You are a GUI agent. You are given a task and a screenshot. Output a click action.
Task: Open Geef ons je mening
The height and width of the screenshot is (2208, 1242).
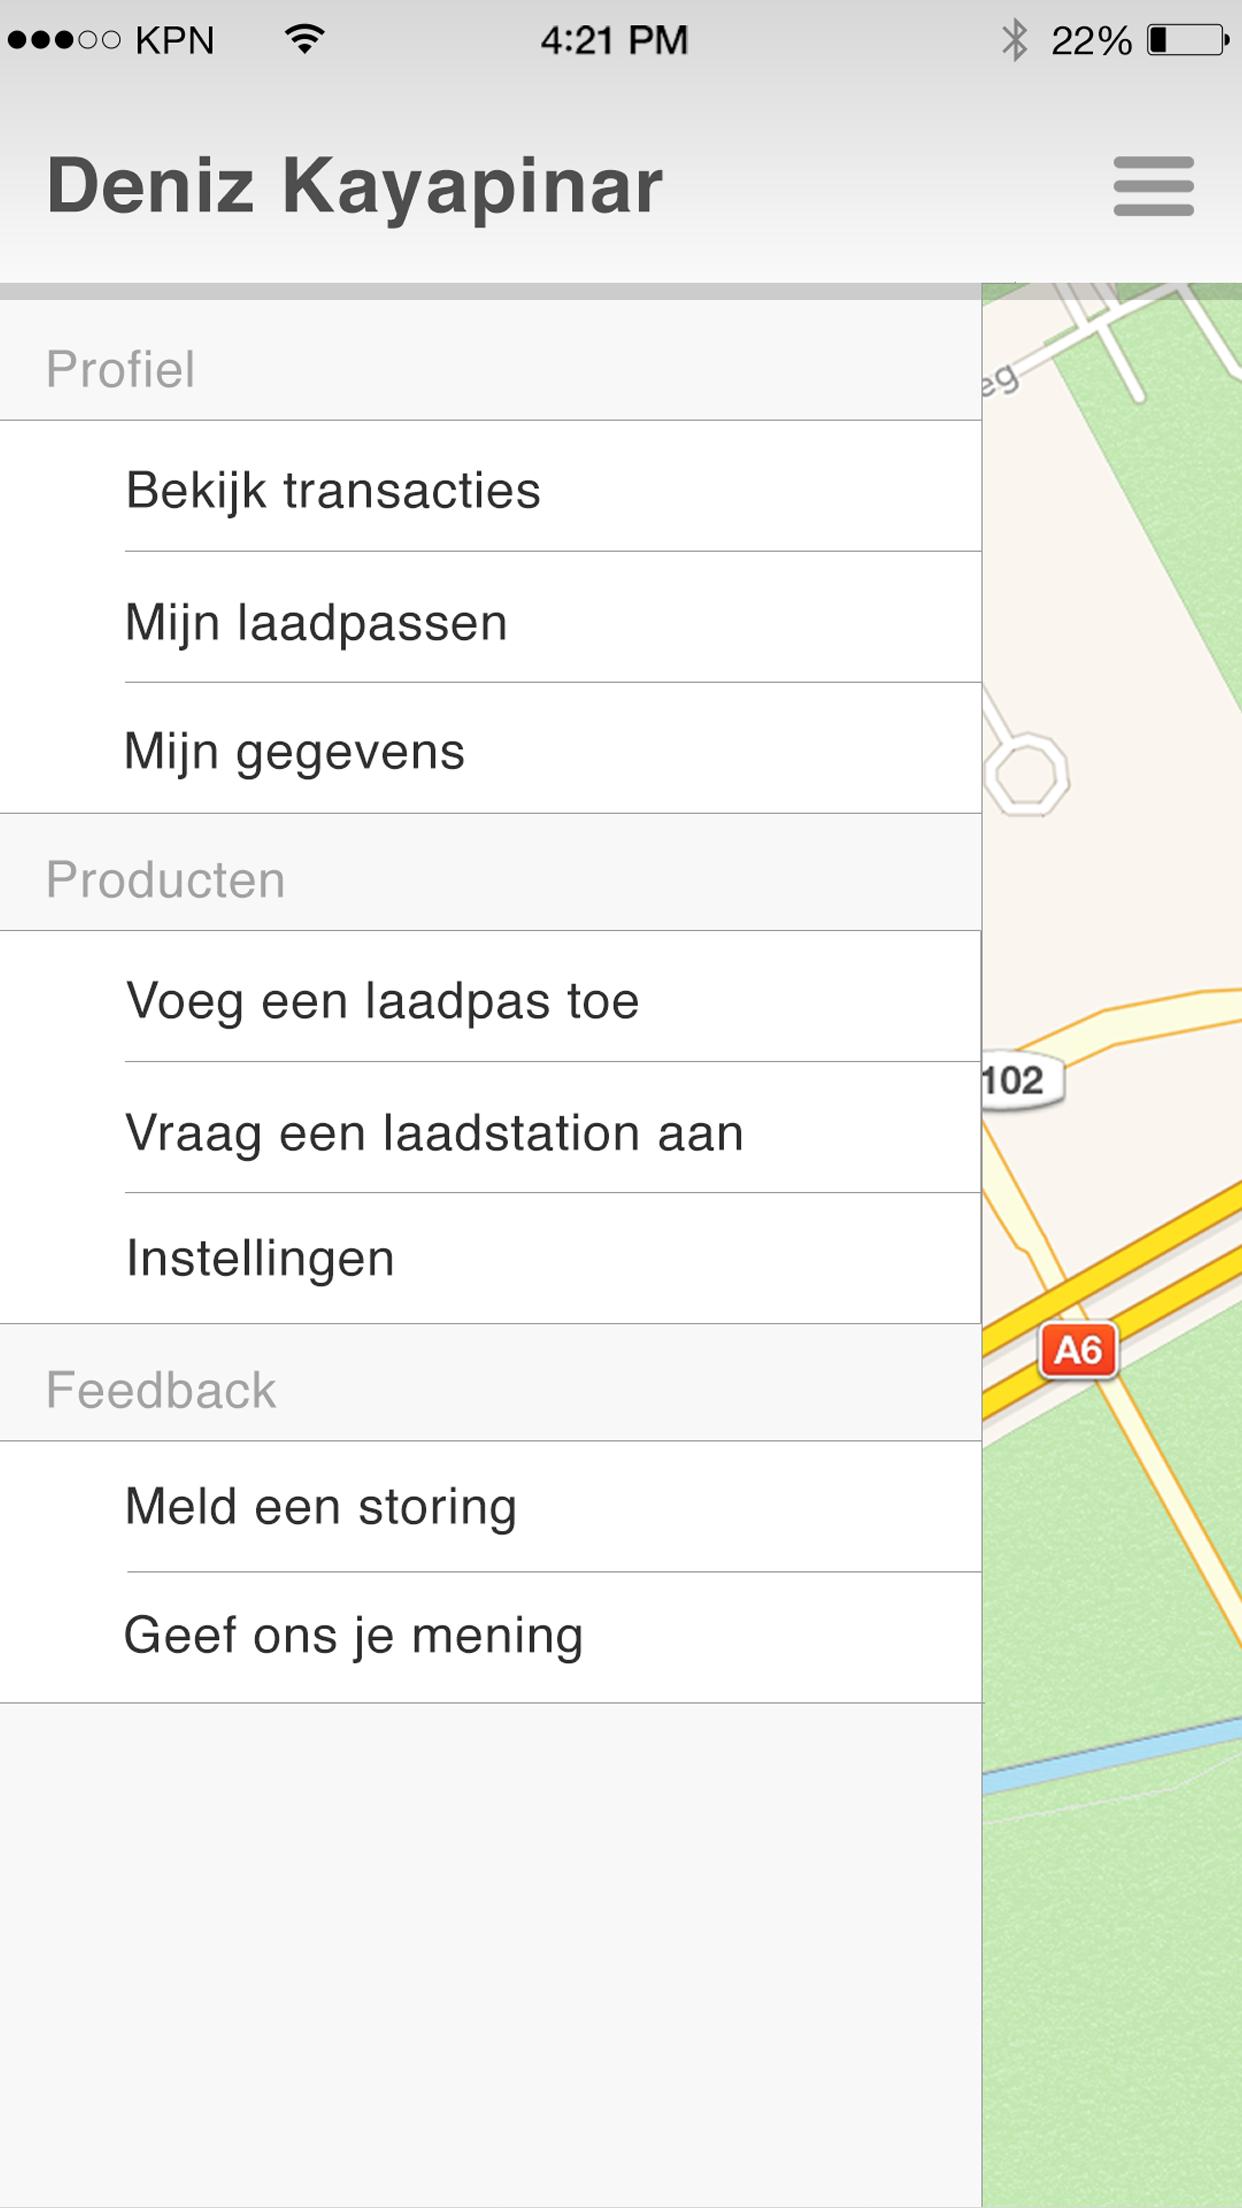353,1636
